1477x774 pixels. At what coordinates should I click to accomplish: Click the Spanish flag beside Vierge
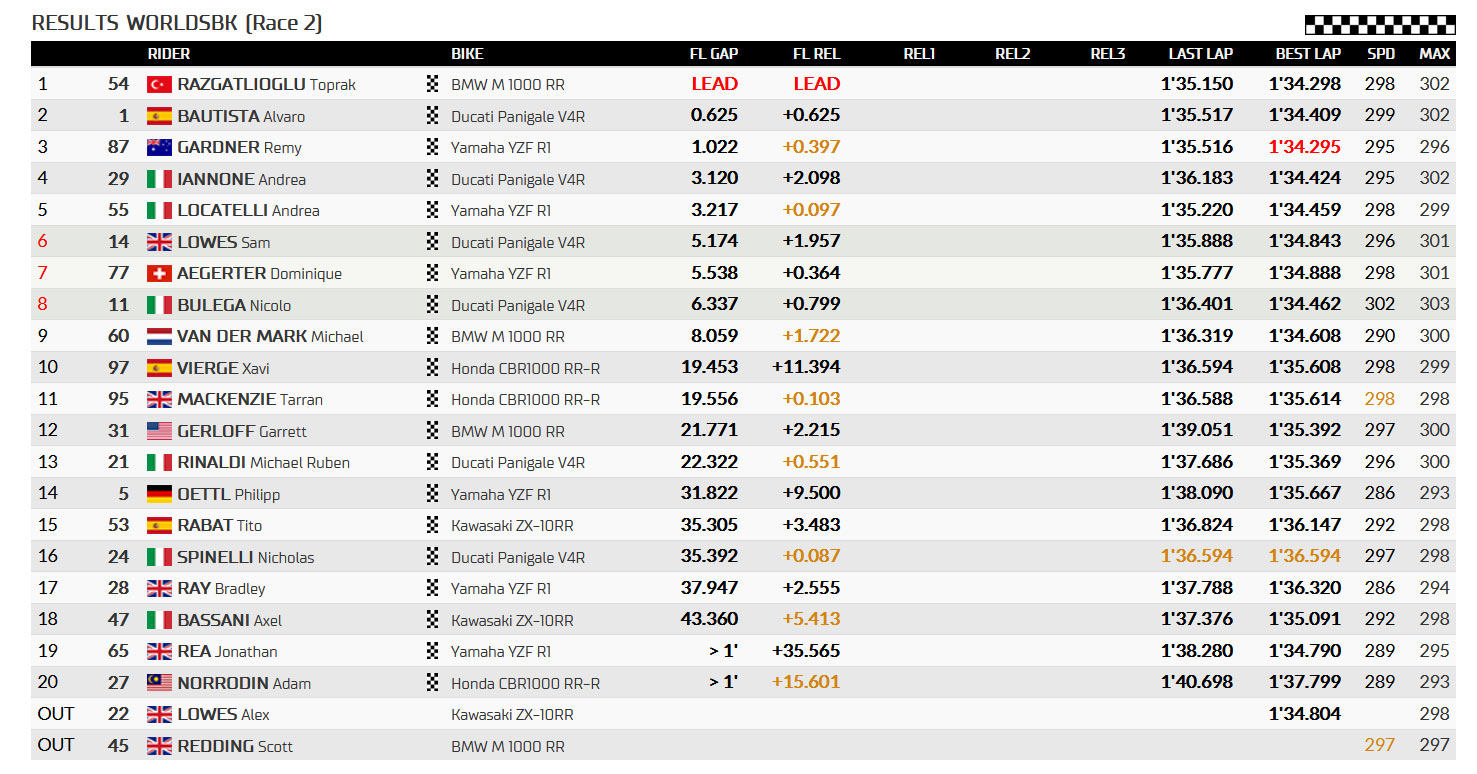(159, 368)
